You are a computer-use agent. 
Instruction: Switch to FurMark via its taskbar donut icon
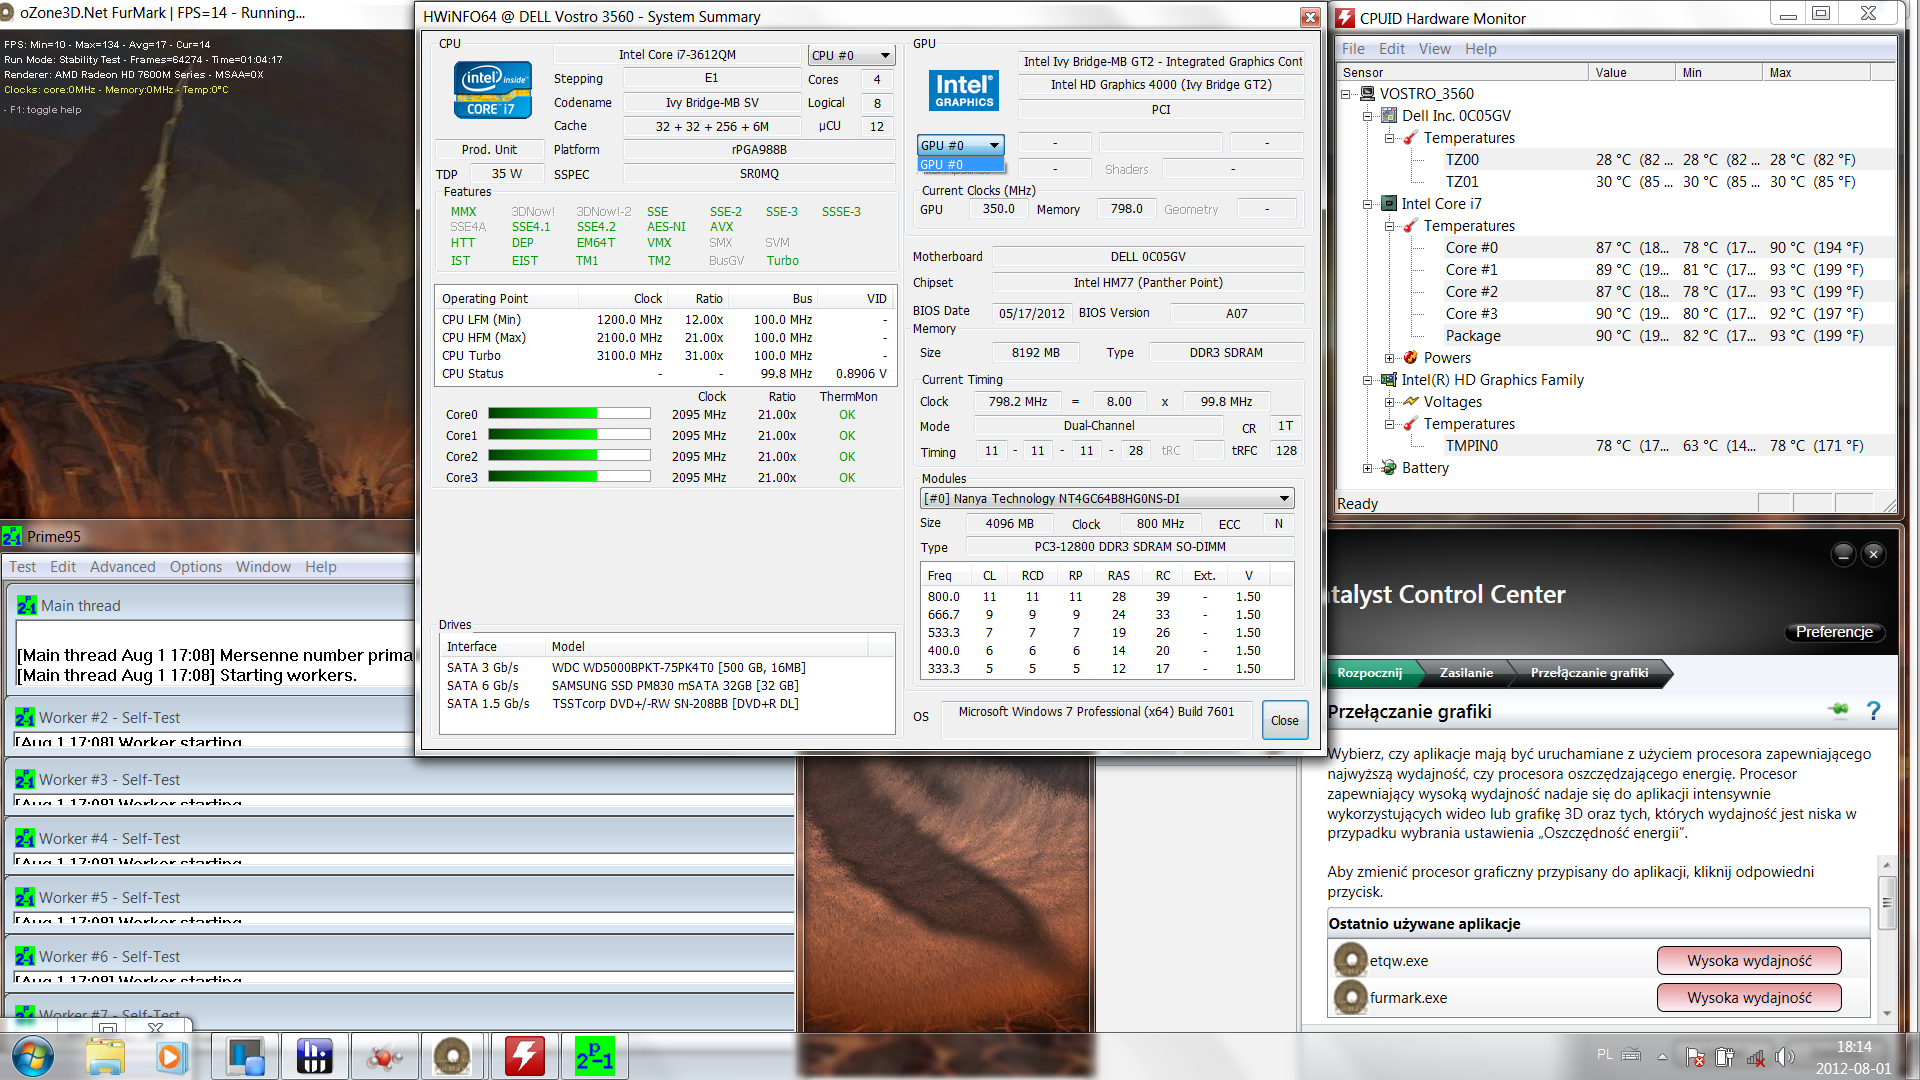point(452,1056)
